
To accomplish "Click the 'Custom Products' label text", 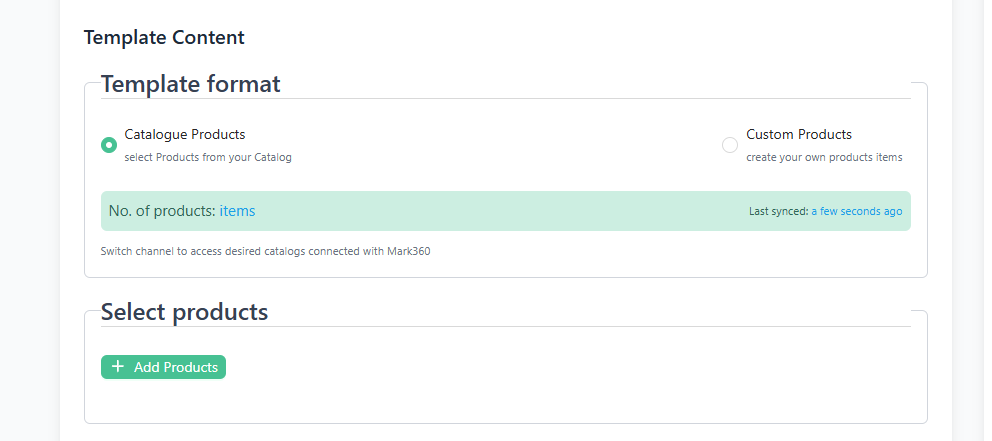I will coord(799,134).
